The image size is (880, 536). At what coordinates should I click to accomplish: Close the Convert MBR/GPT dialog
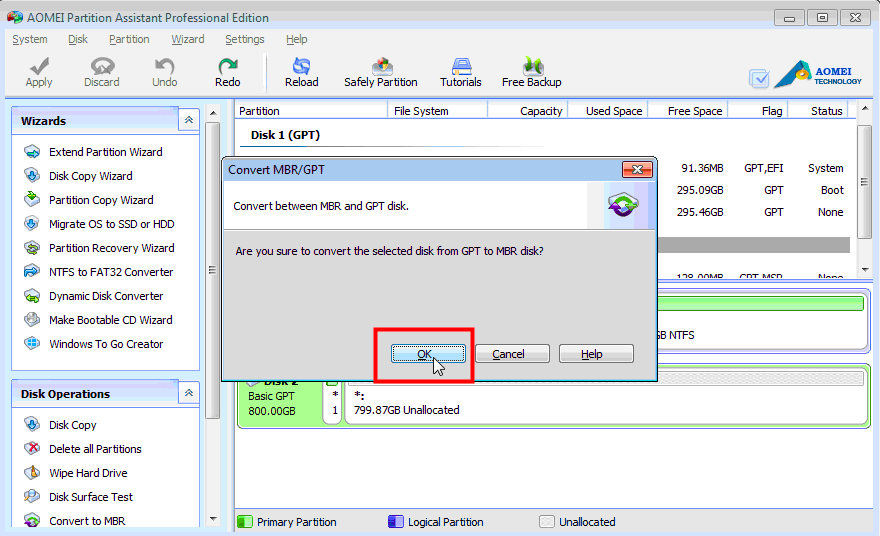point(637,169)
